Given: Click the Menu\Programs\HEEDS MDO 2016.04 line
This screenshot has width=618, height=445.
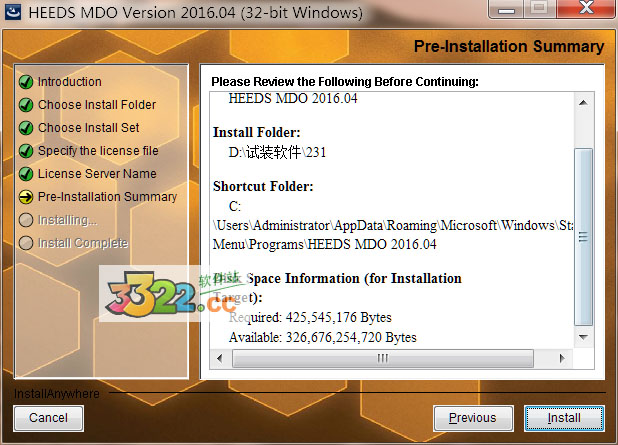Looking at the screenshot, I should (x=325, y=244).
